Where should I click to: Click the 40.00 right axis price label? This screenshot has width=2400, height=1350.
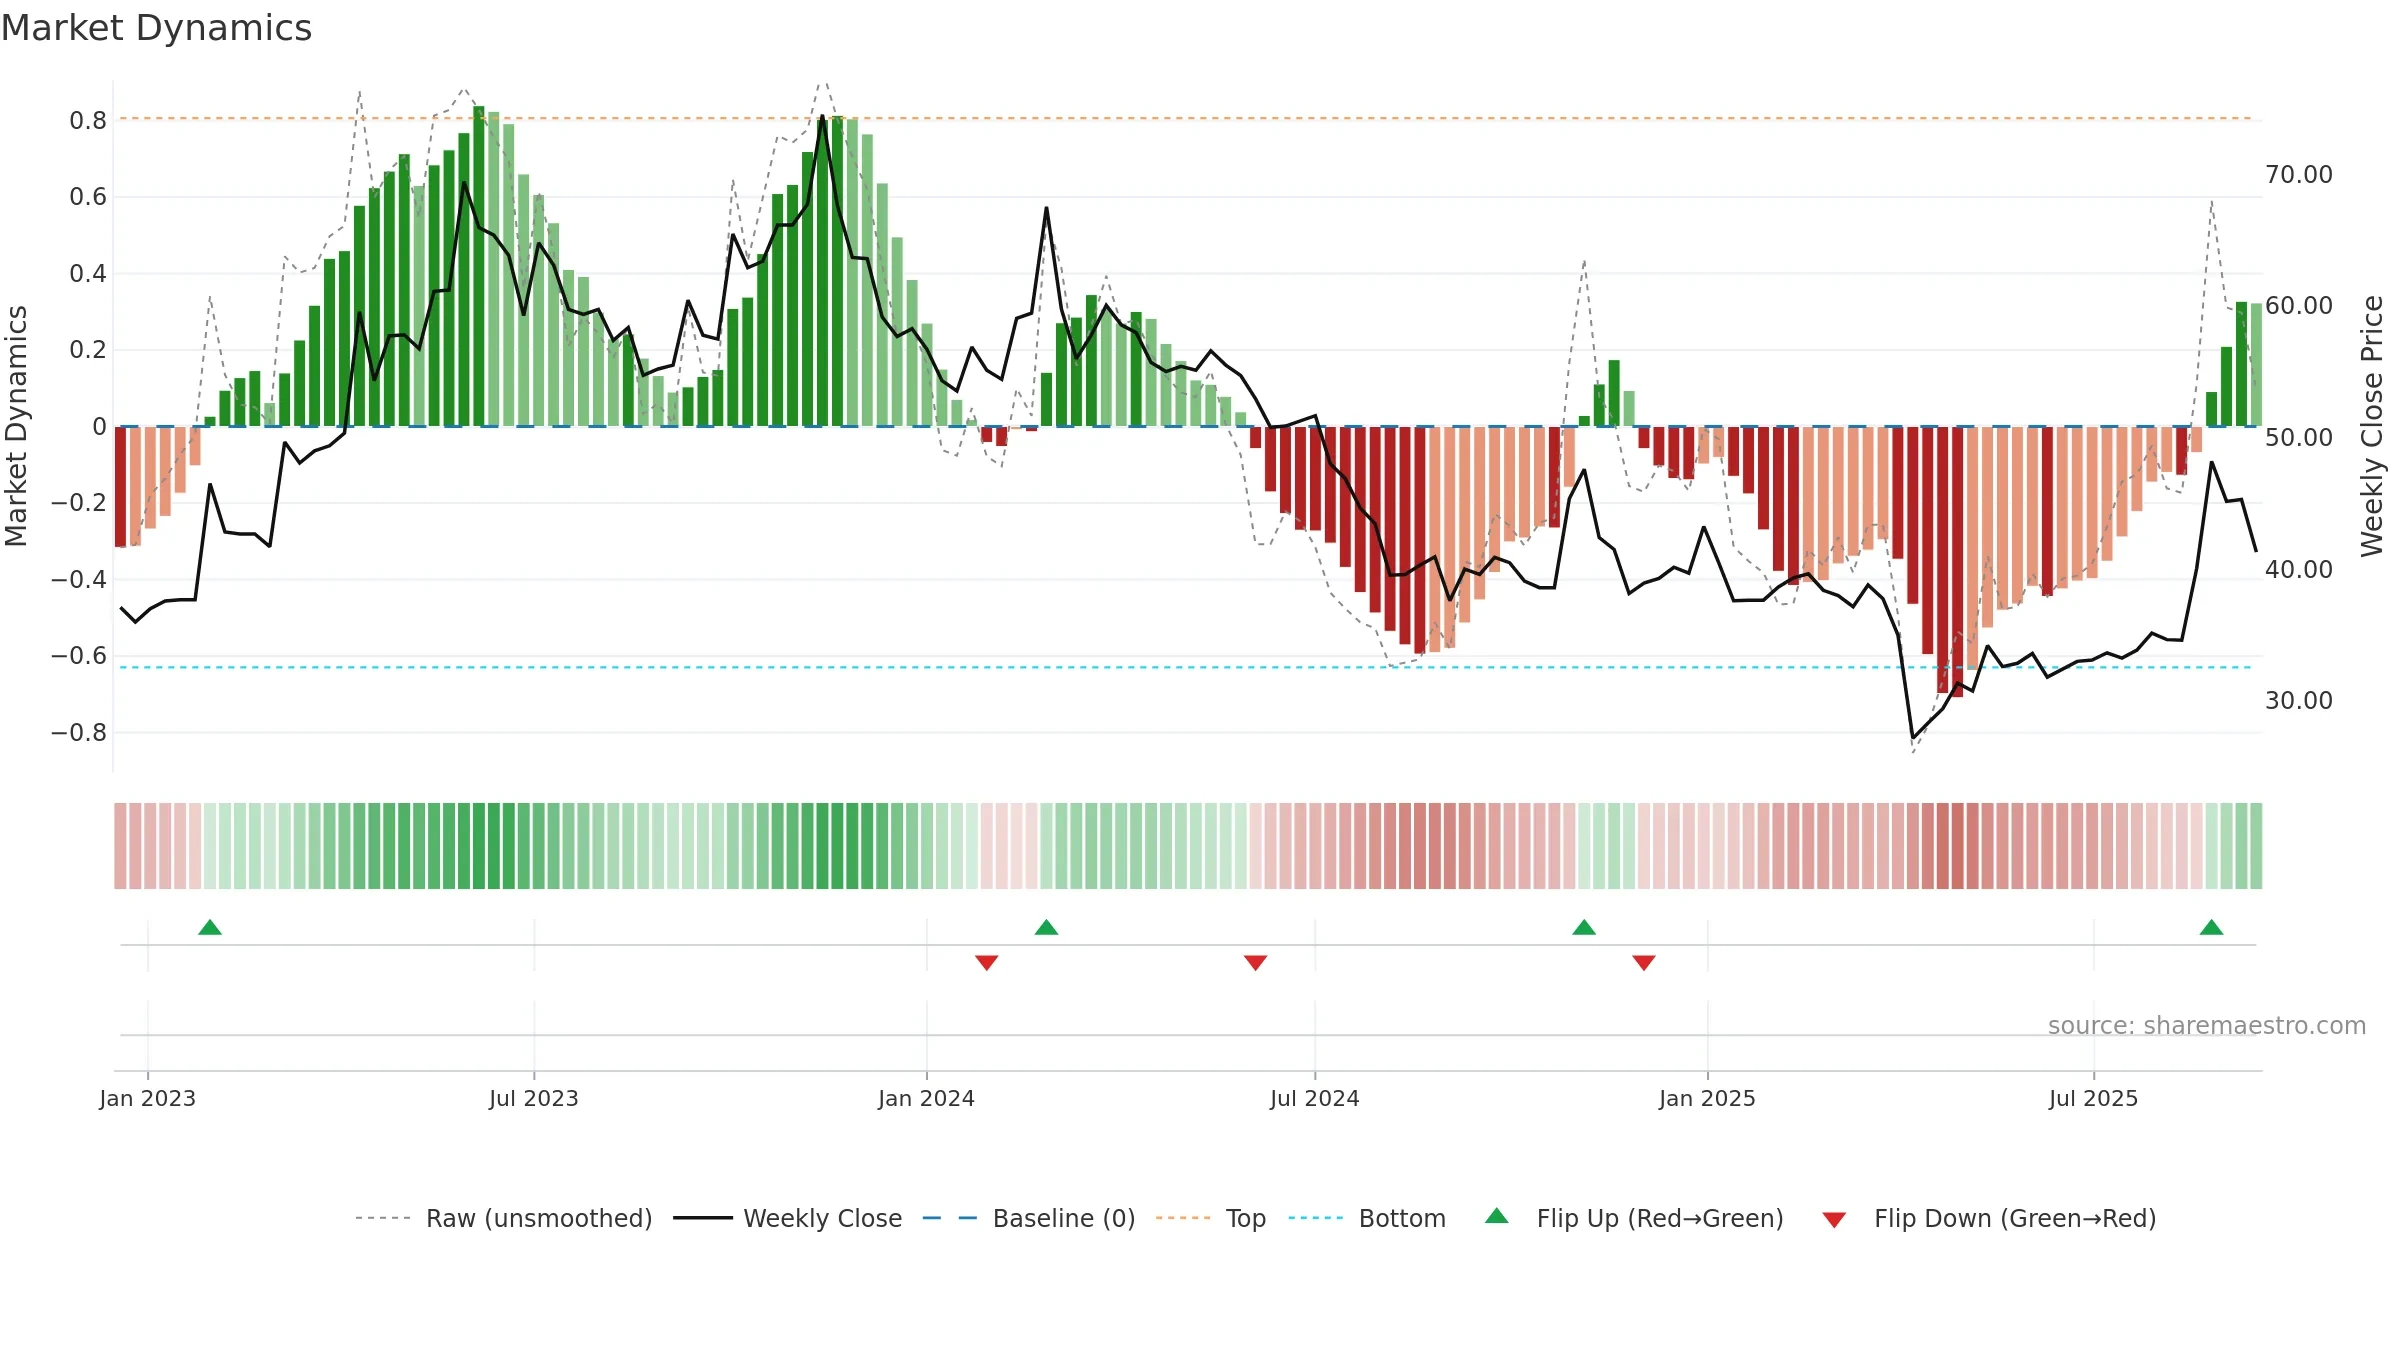point(2299,570)
